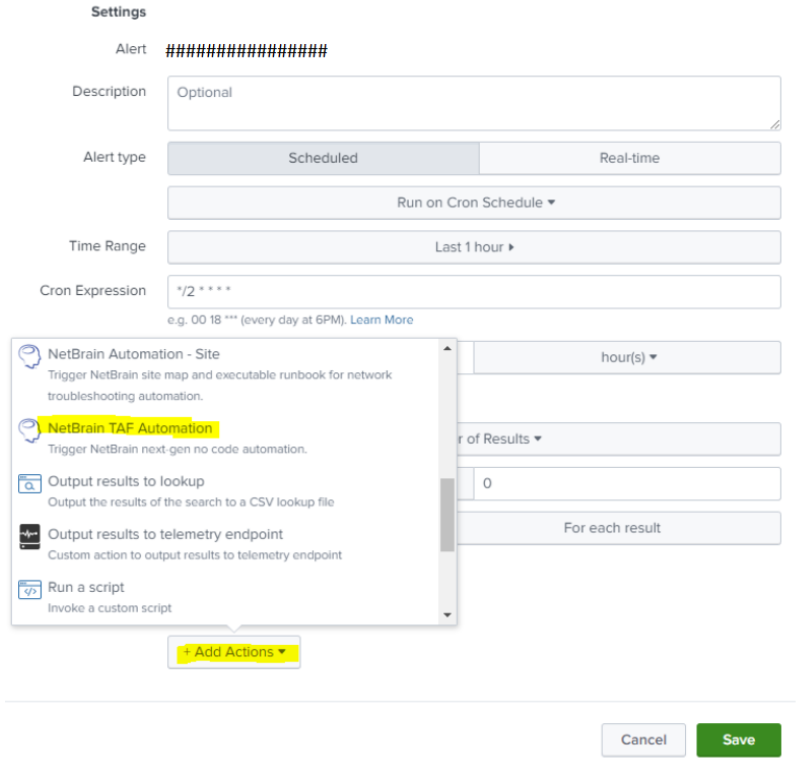Viewport: 803px width, 763px height.
Task: Click the actions list scroll-down arrow
Action: (447, 615)
